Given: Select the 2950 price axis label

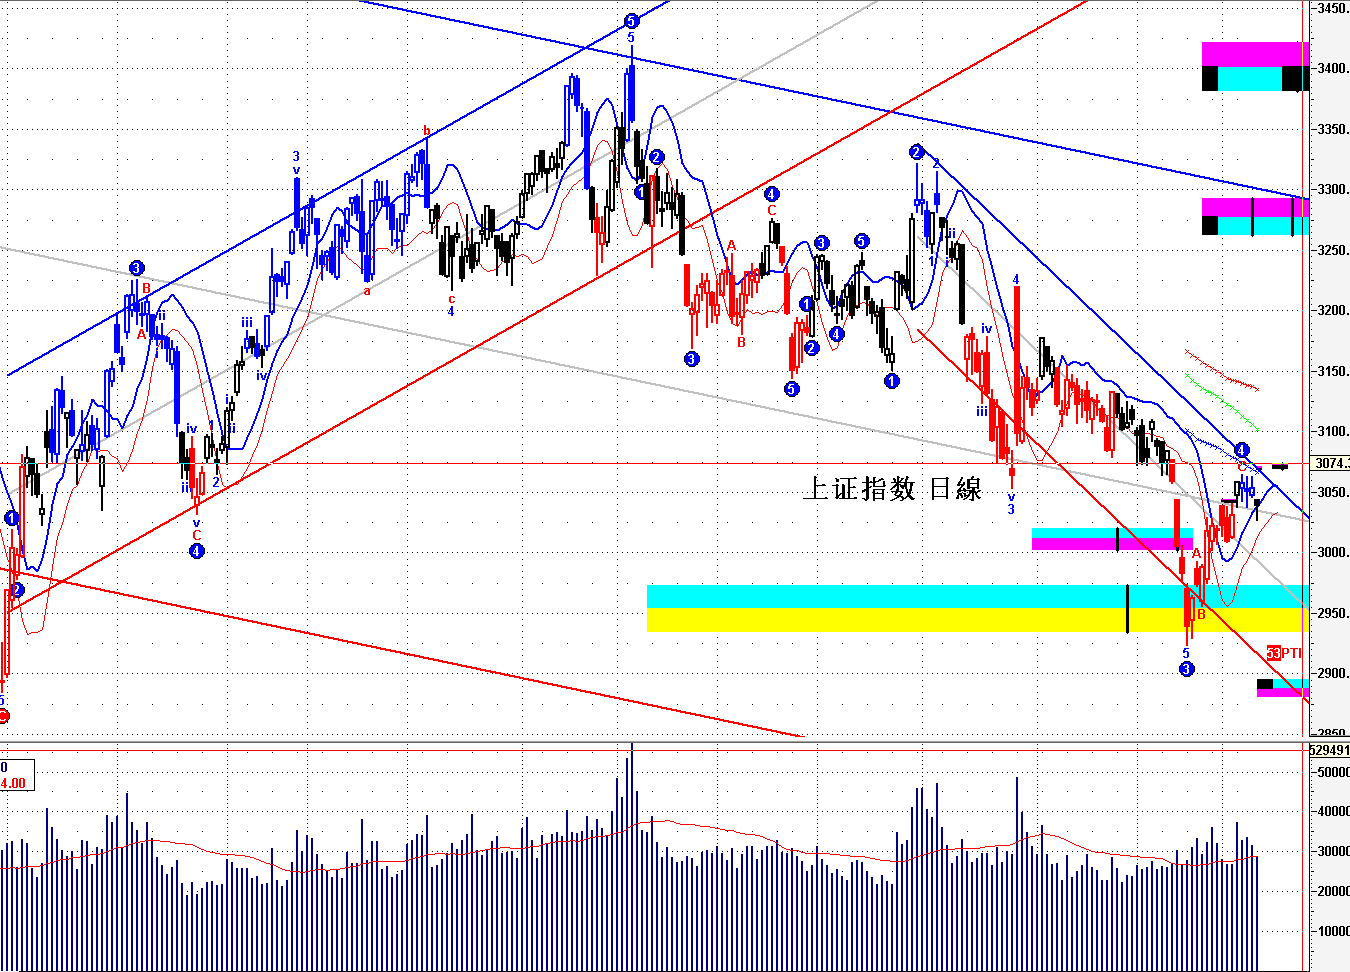Looking at the screenshot, I should click(x=1331, y=613).
